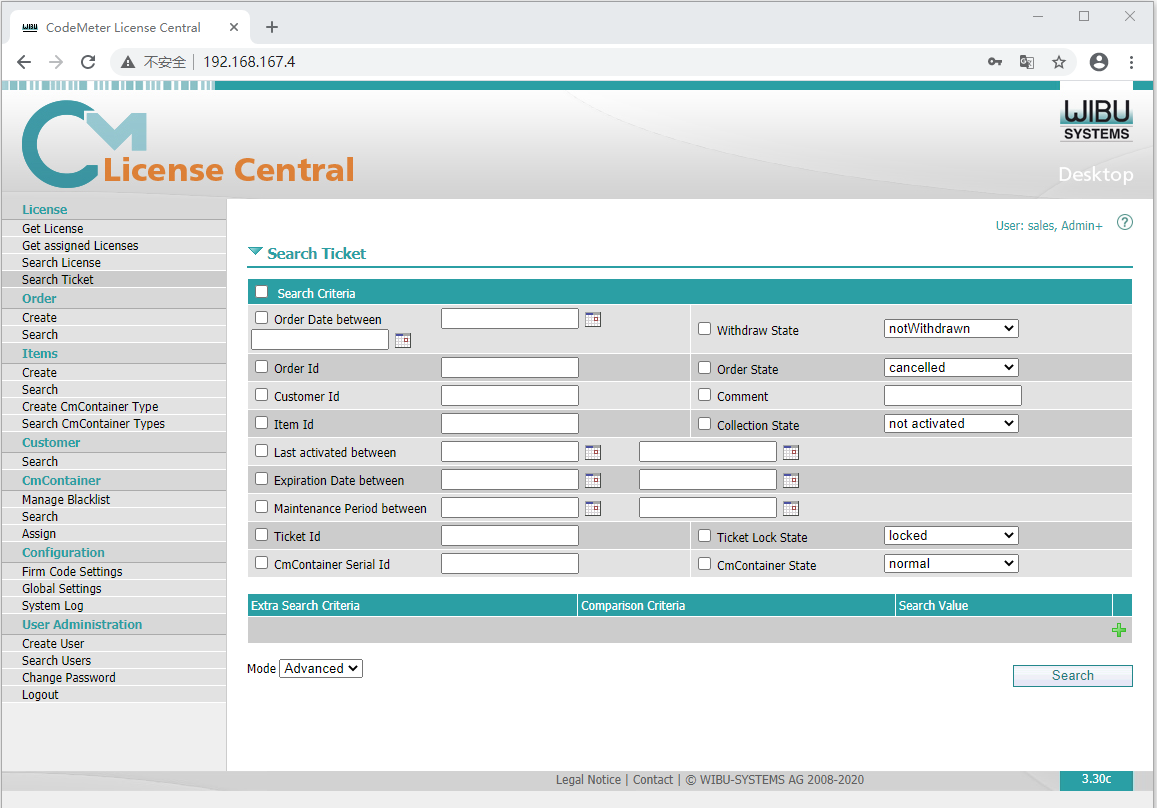The image size is (1157, 808).
Task: Open calendar picker for Order Date end
Action: 402,340
